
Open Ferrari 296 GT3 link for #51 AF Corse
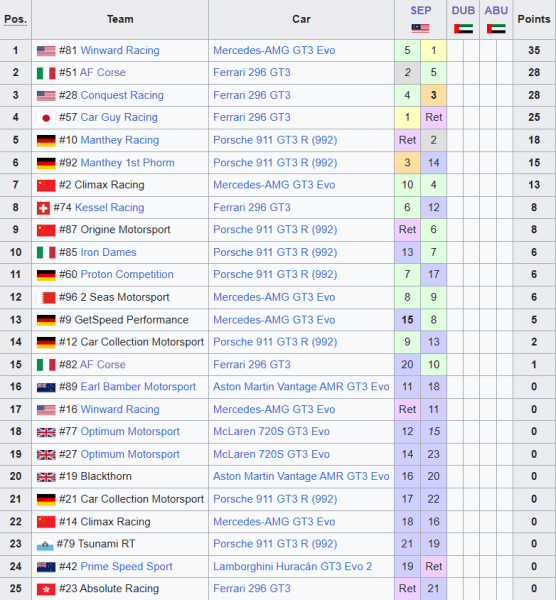point(252,72)
